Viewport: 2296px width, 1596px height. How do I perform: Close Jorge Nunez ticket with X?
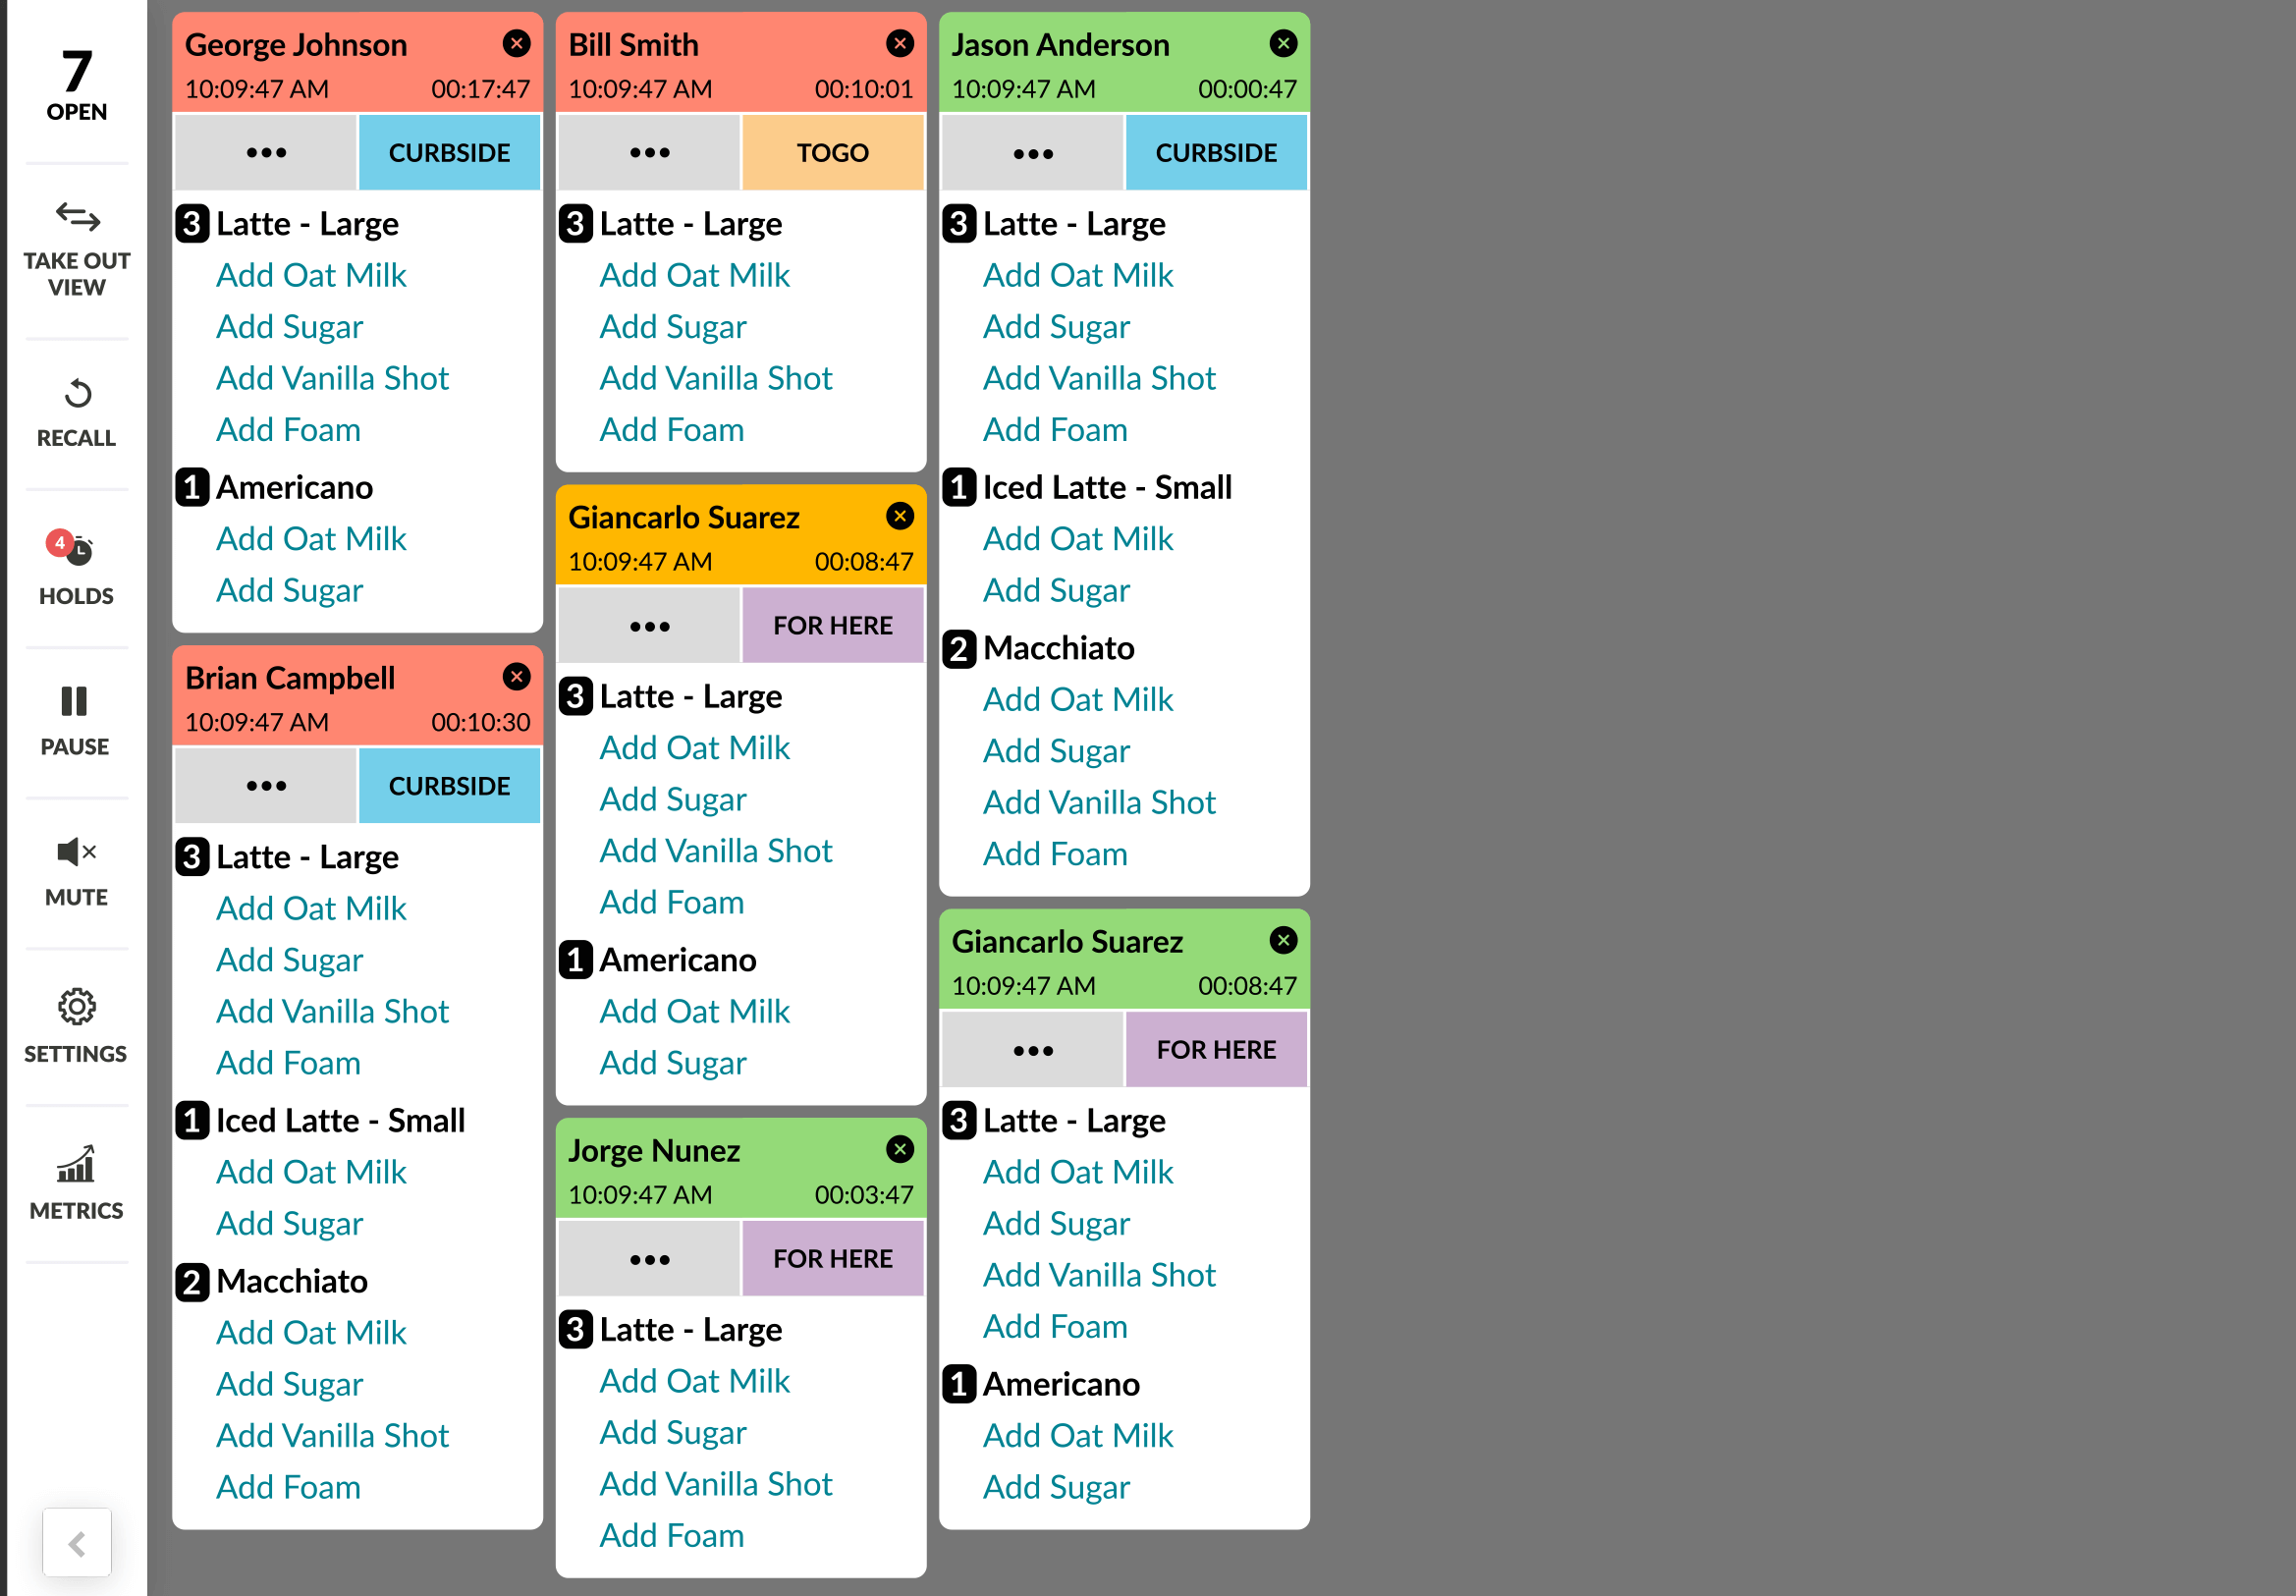899,1149
